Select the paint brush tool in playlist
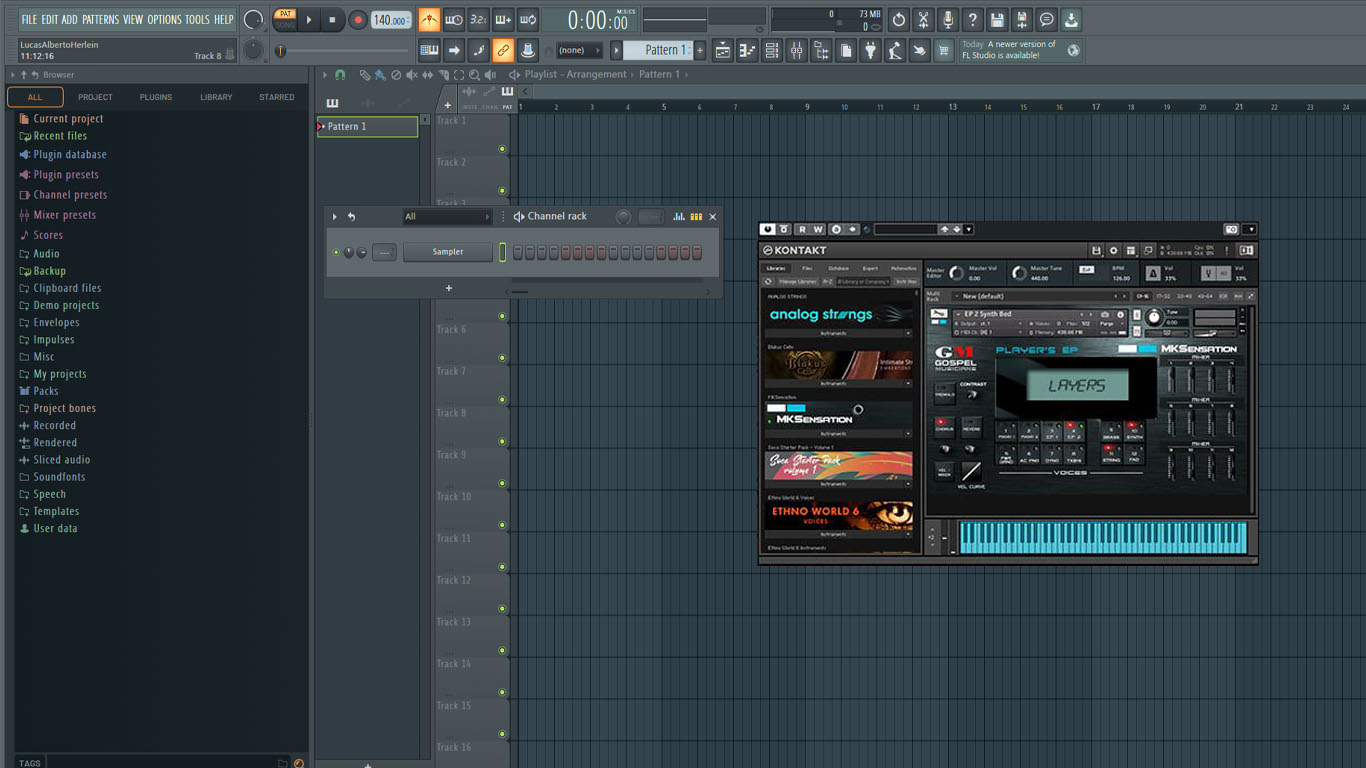Image resolution: width=1366 pixels, height=768 pixels. click(x=380, y=75)
